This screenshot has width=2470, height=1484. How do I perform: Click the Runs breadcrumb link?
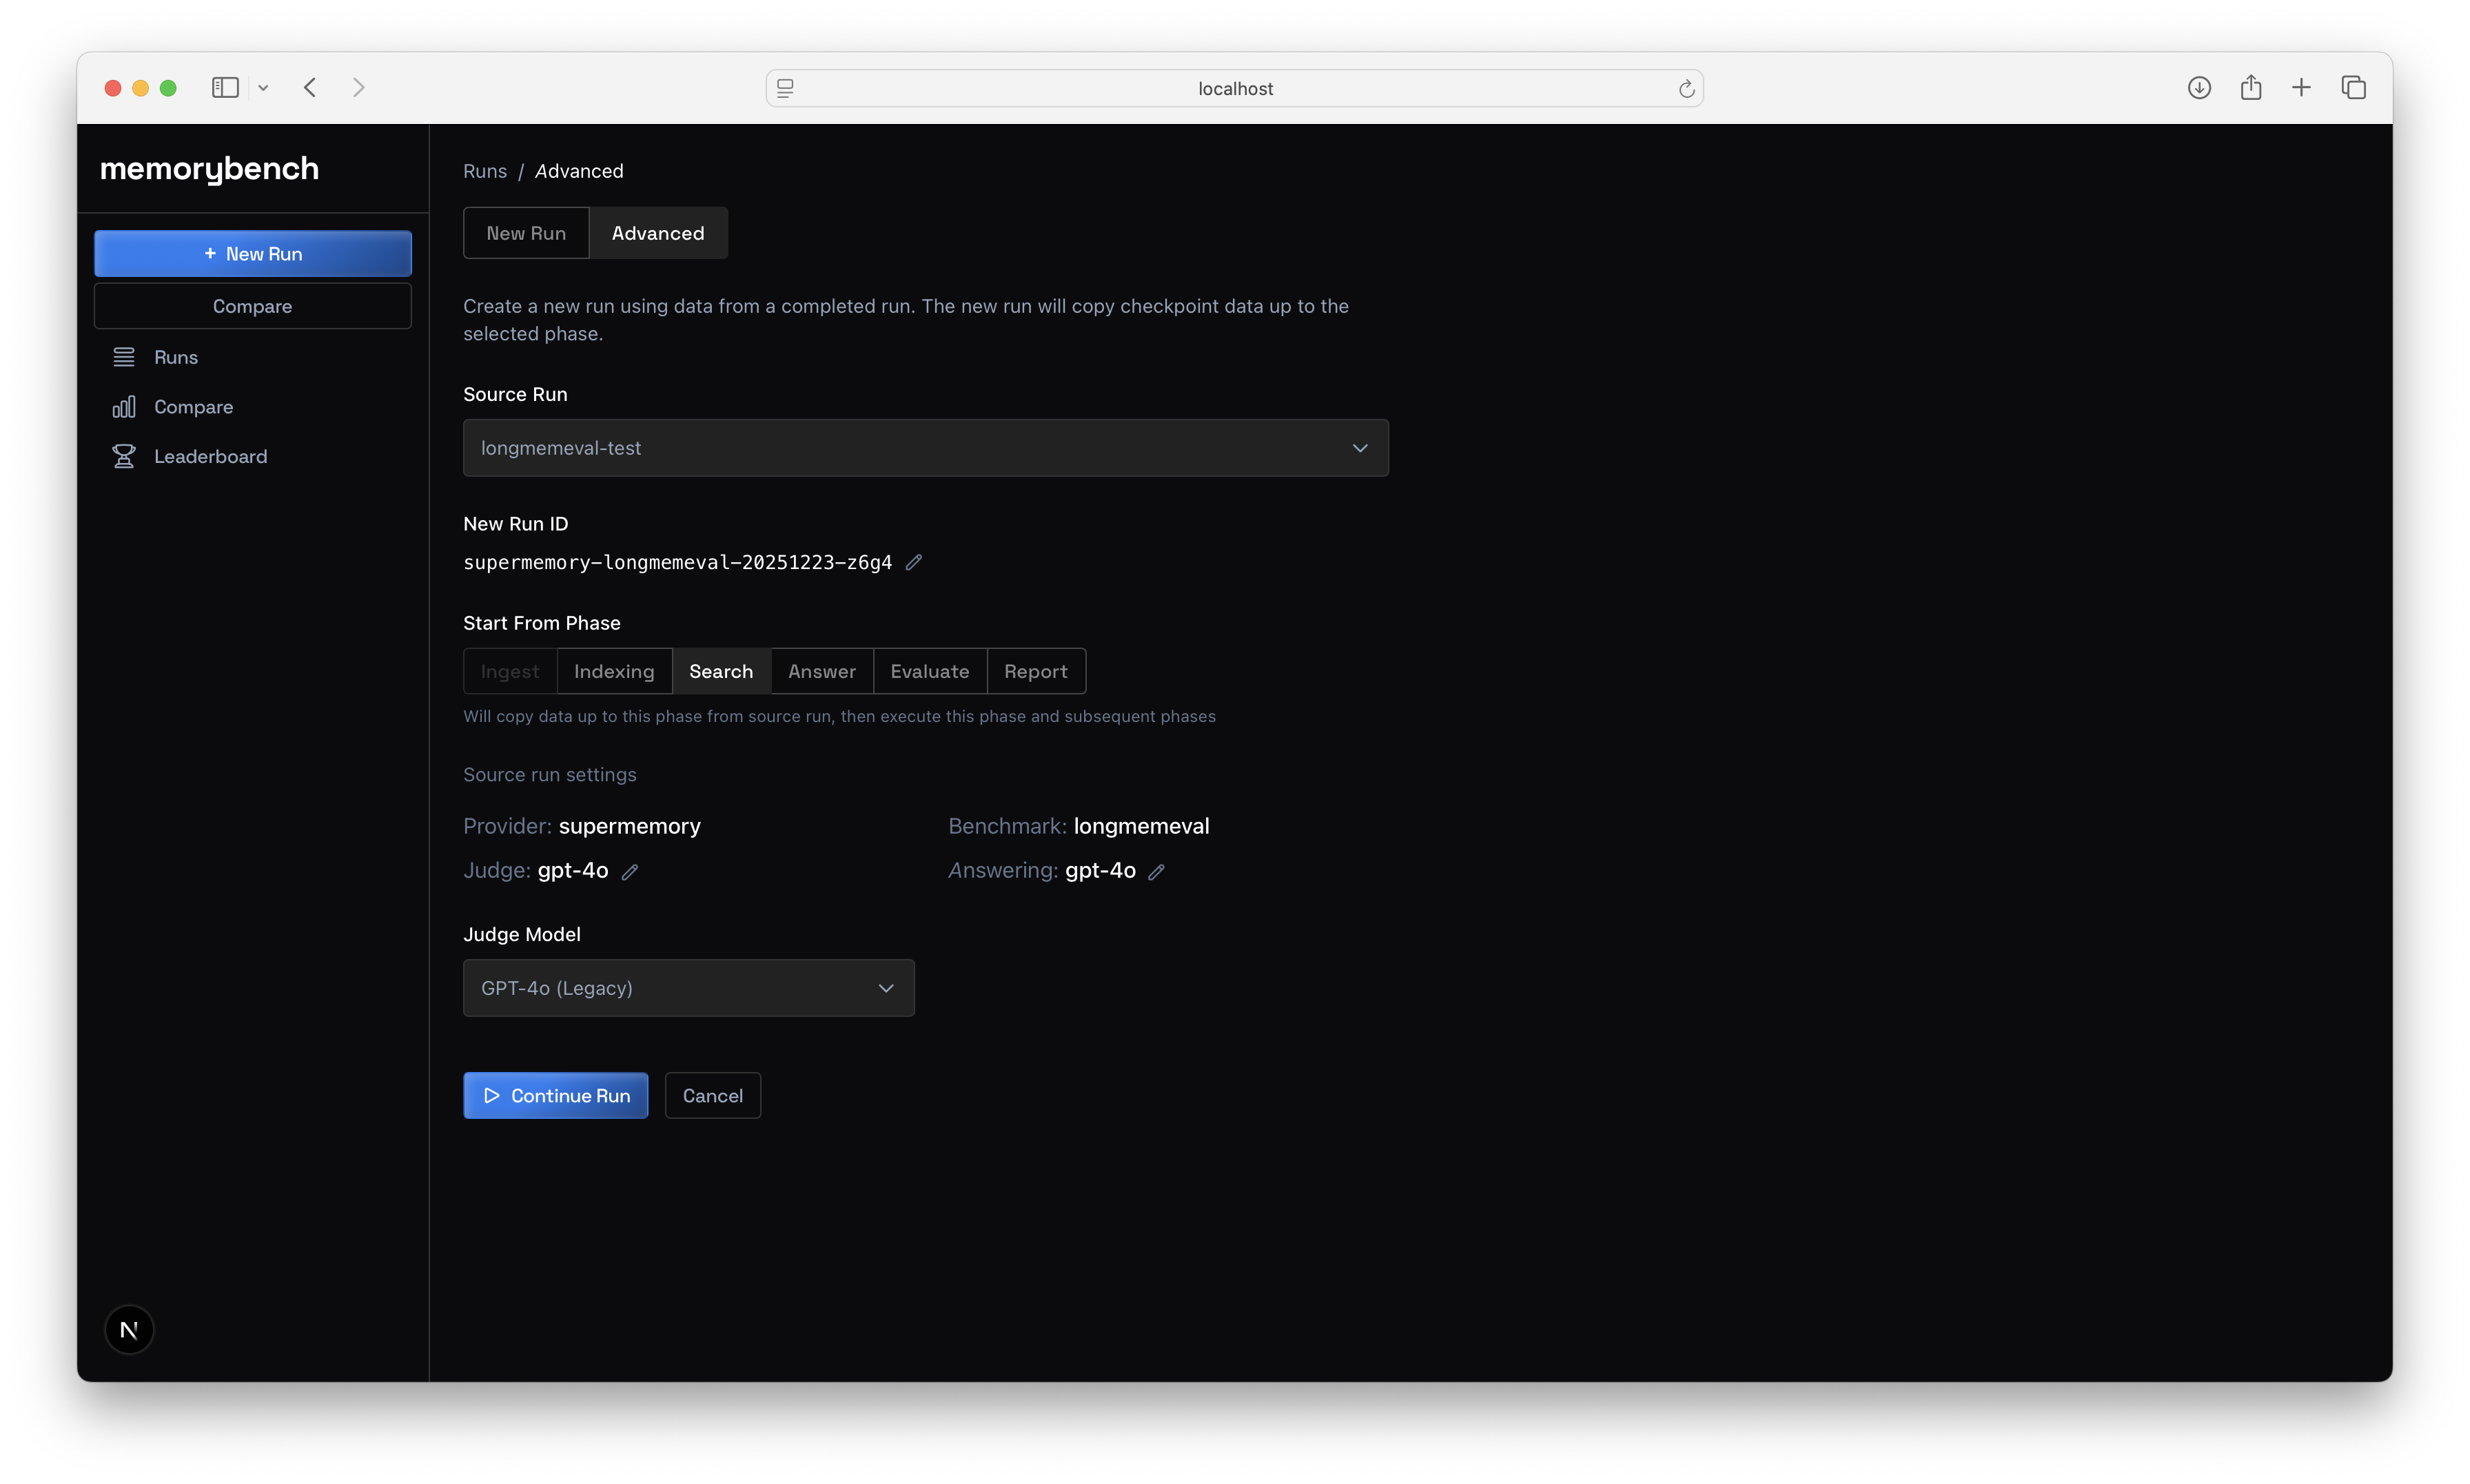tap(484, 171)
